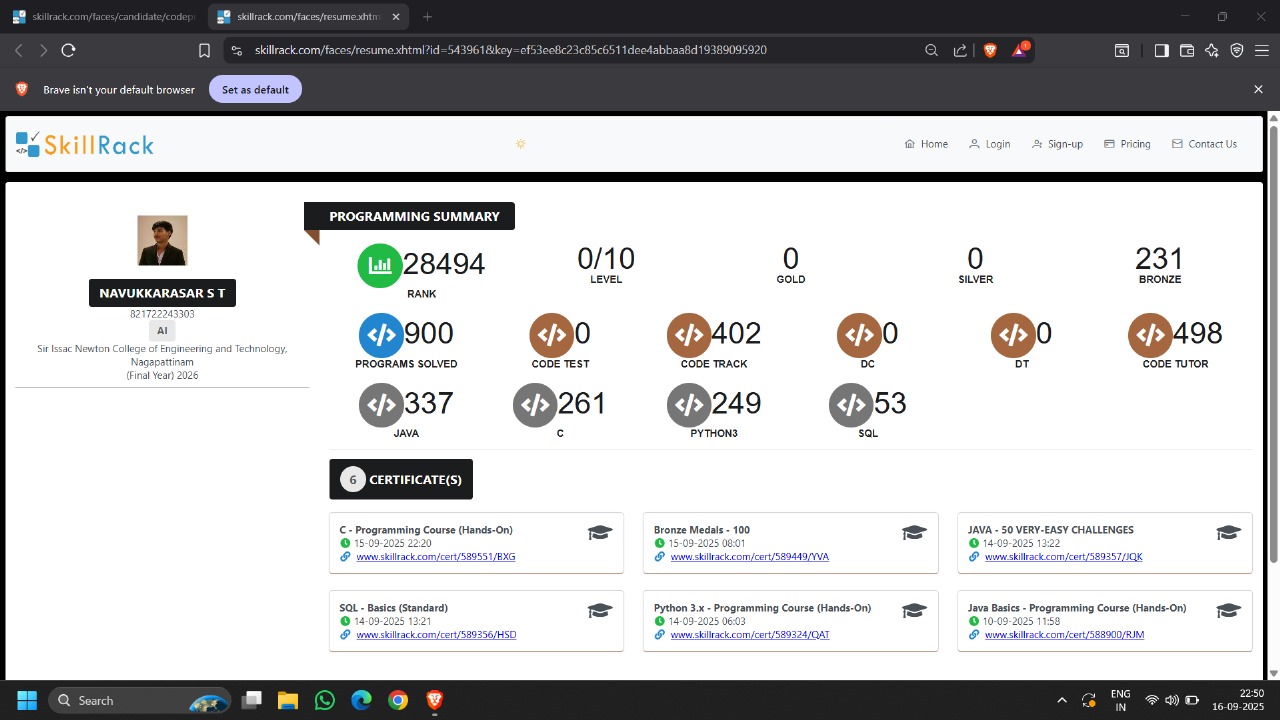Click the share icon in address bar
Viewport: 1280px width, 720px height.
(x=960, y=50)
